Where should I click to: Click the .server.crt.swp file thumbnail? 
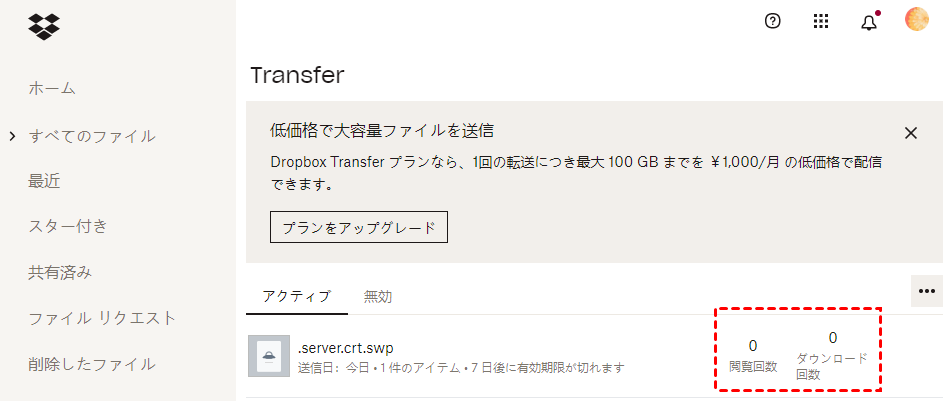tap(269, 356)
